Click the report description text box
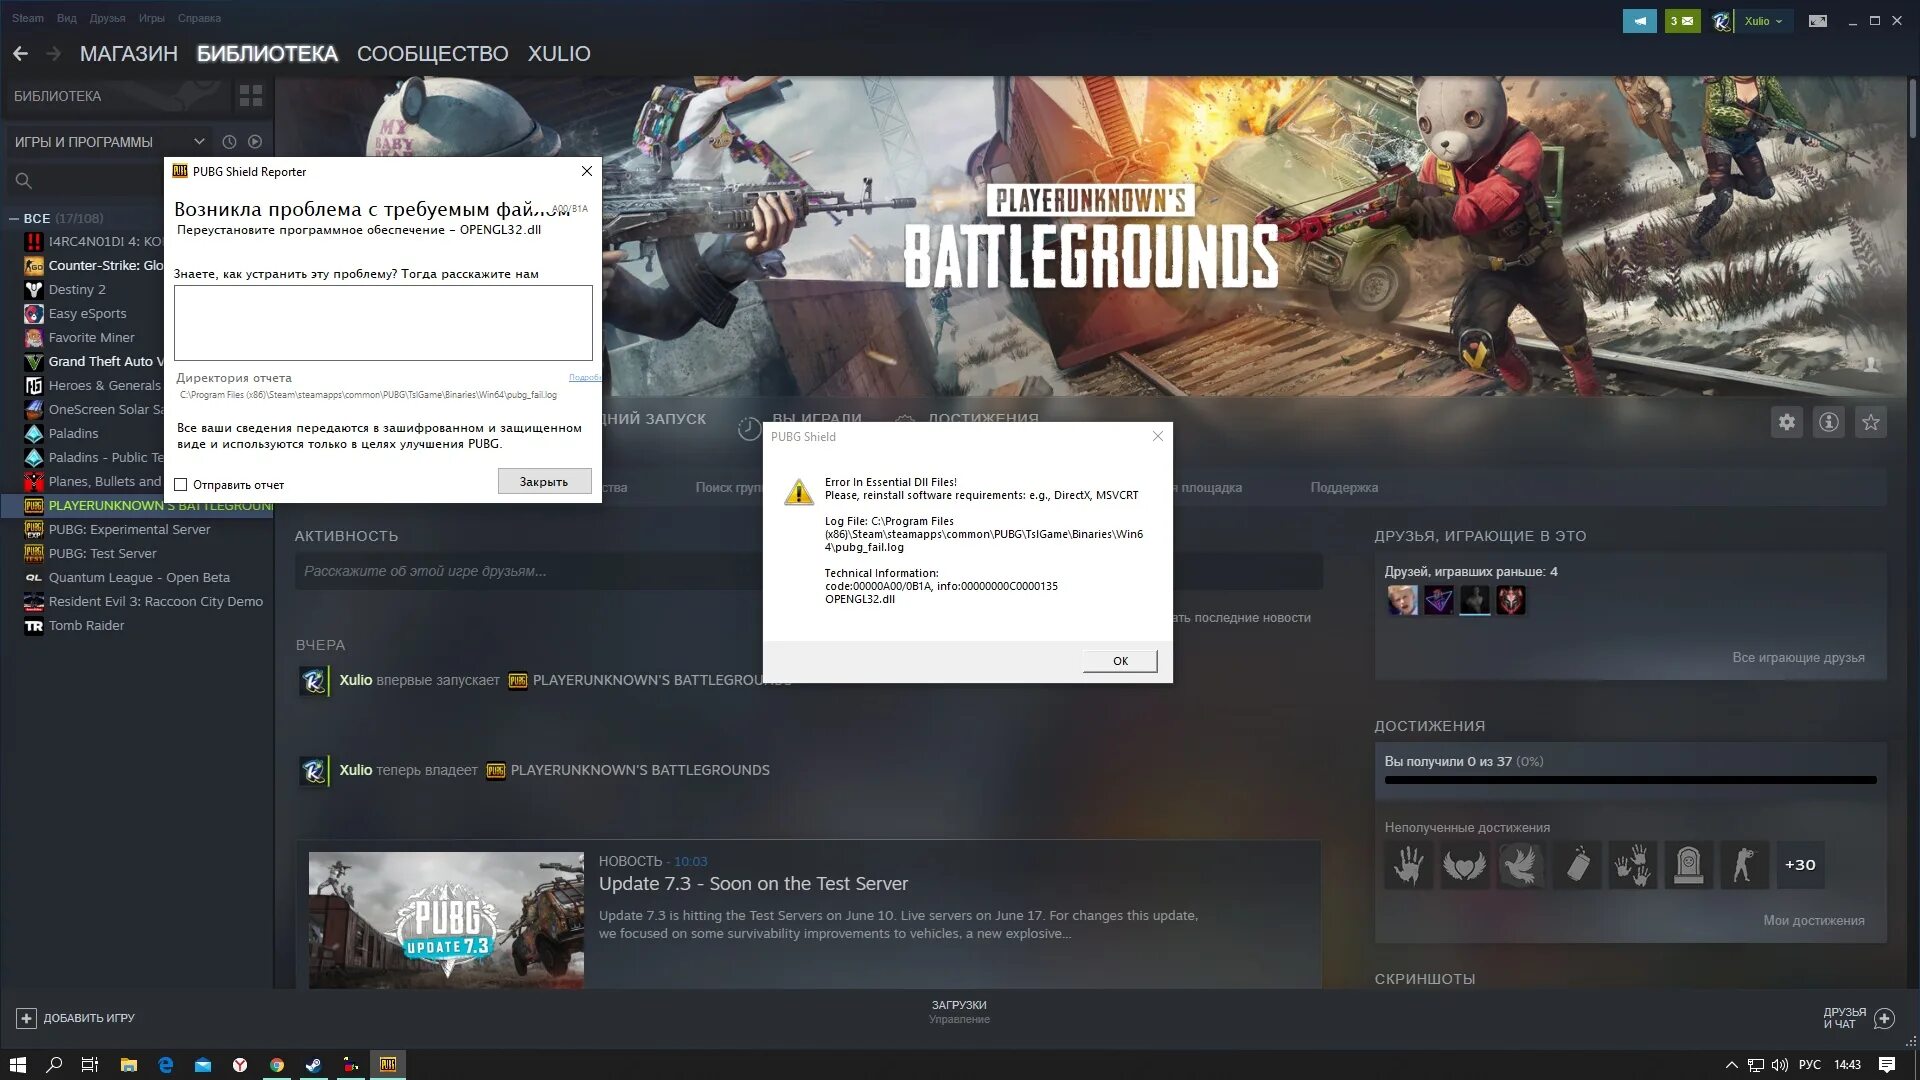 383,323
